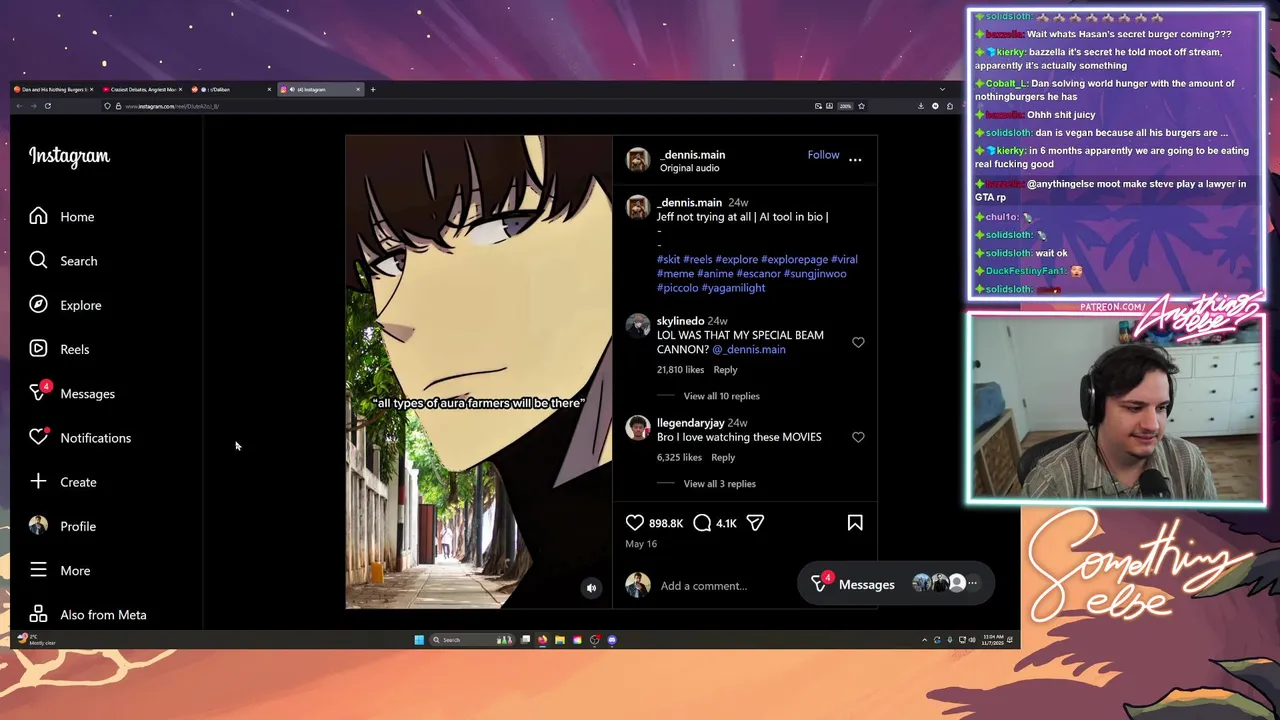Viewport: 1280px width, 720px height.
Task: Reply to skylinedo's comment
Action: (x=725, y=370)
